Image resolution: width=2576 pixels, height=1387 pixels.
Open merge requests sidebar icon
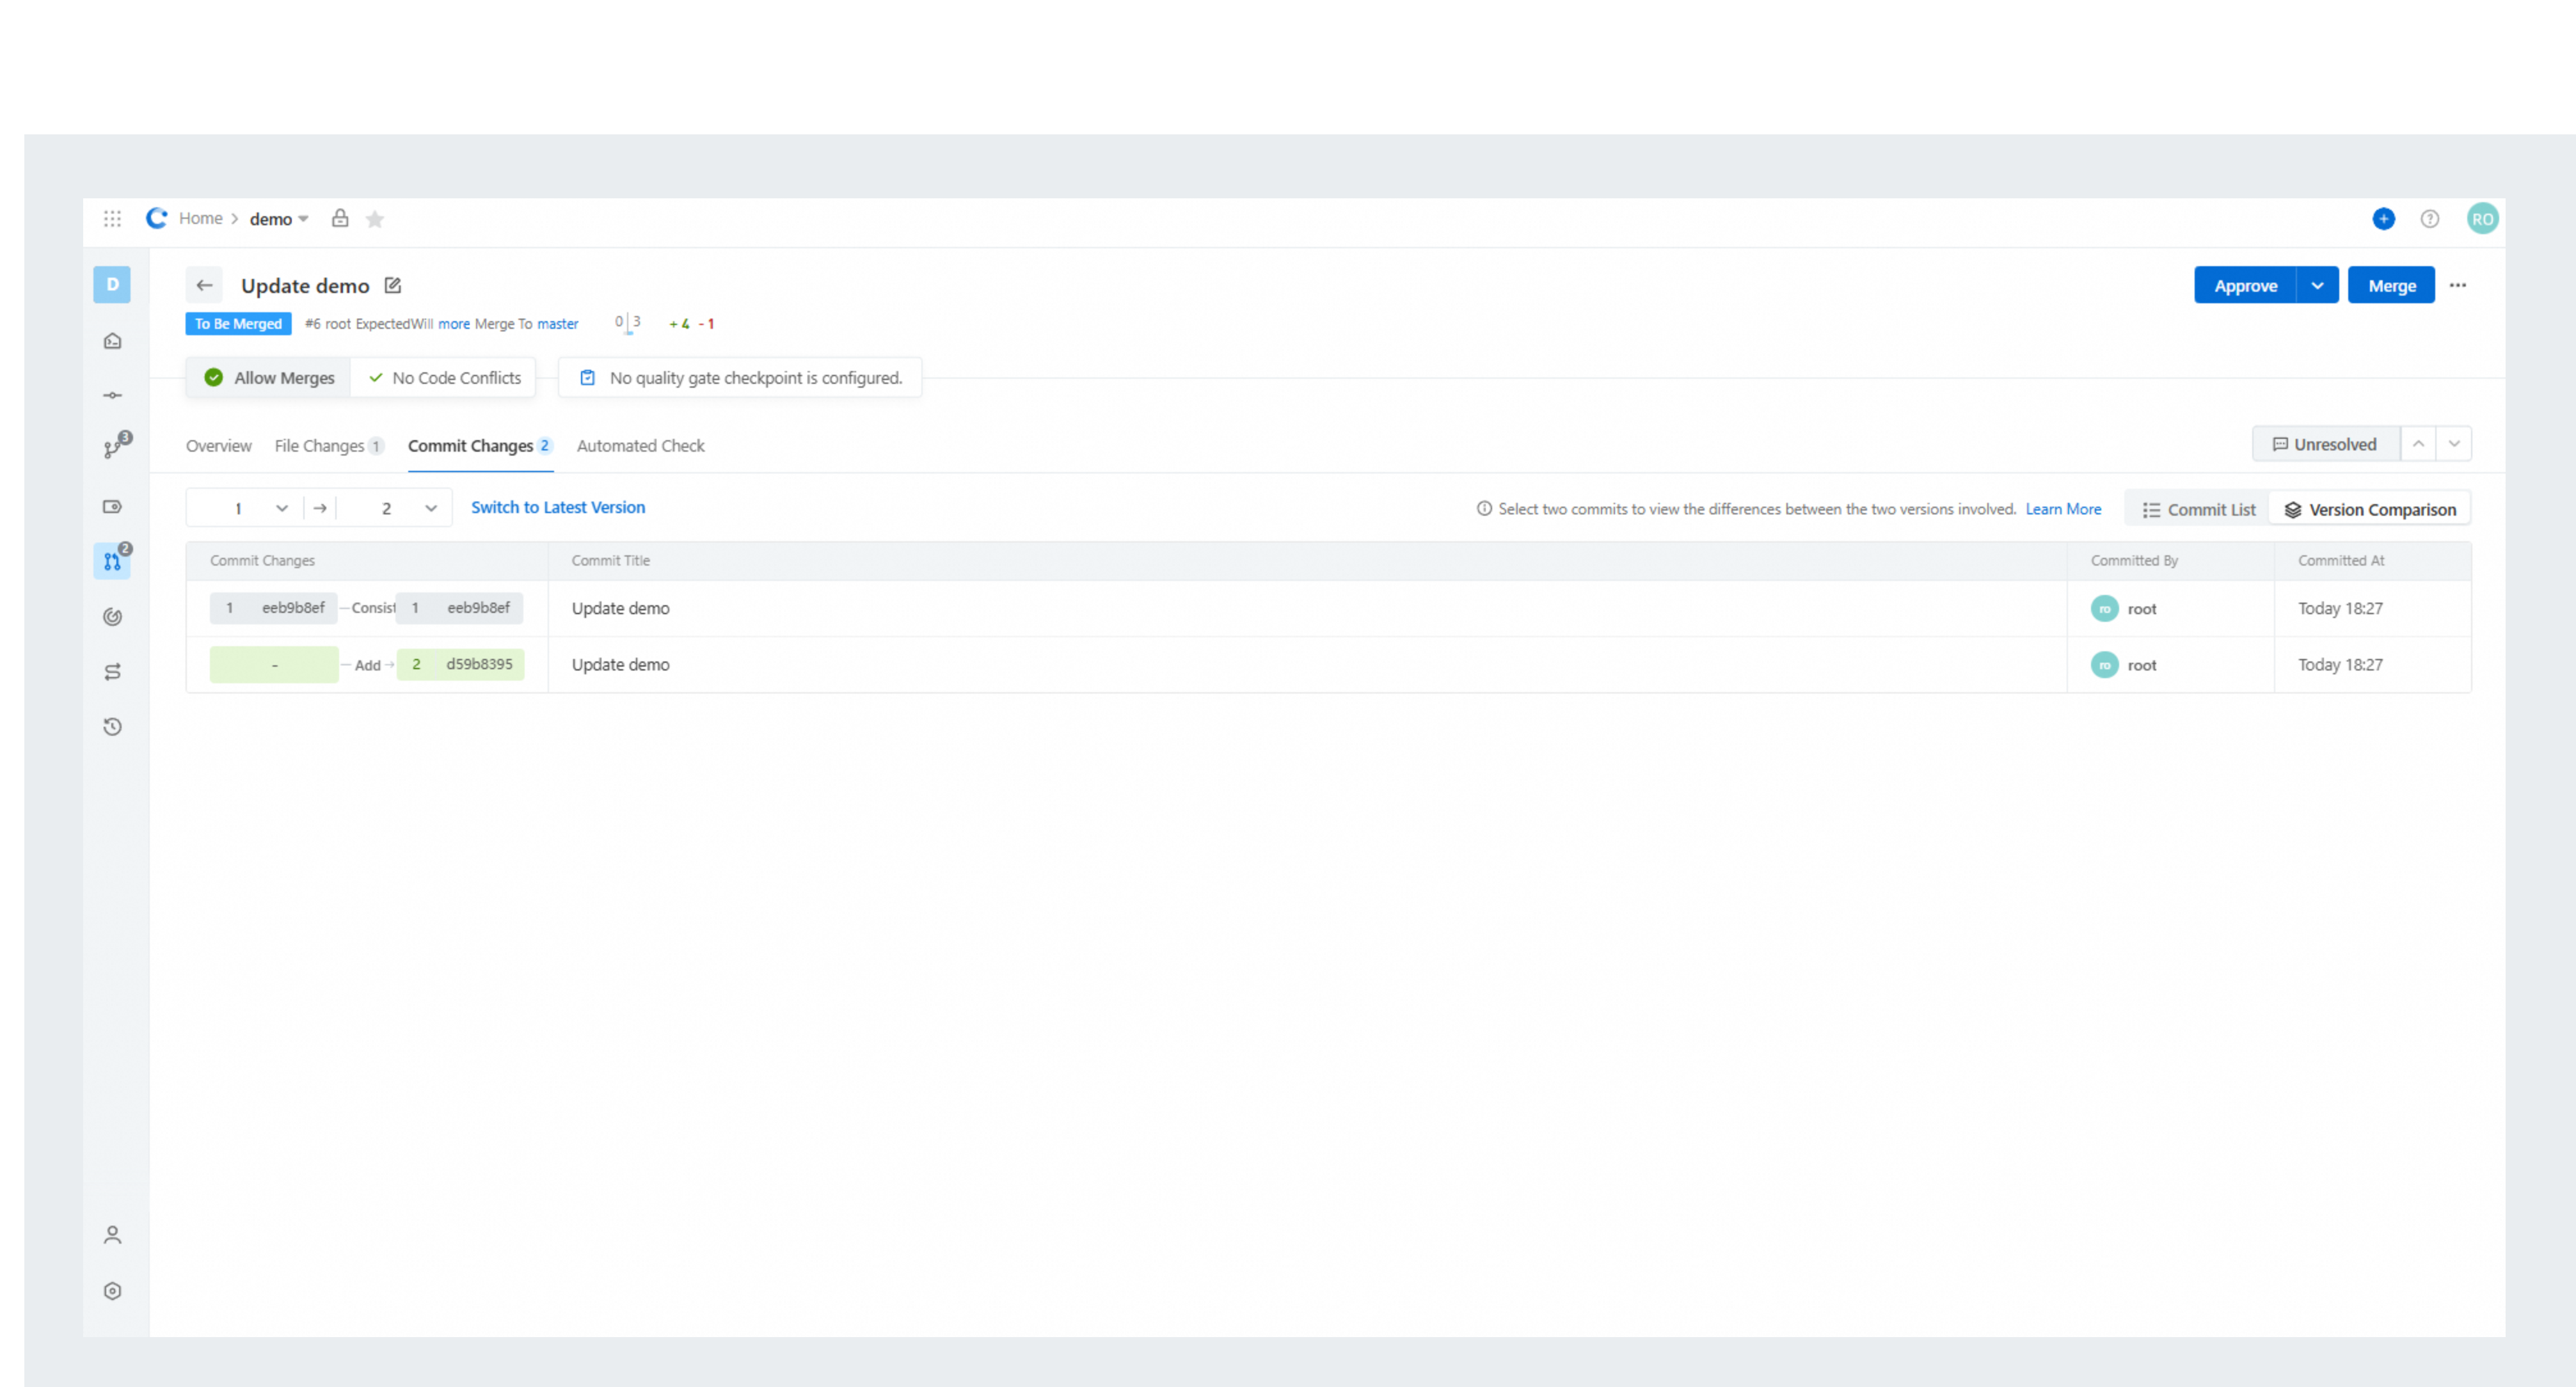(x=113, y=562)
